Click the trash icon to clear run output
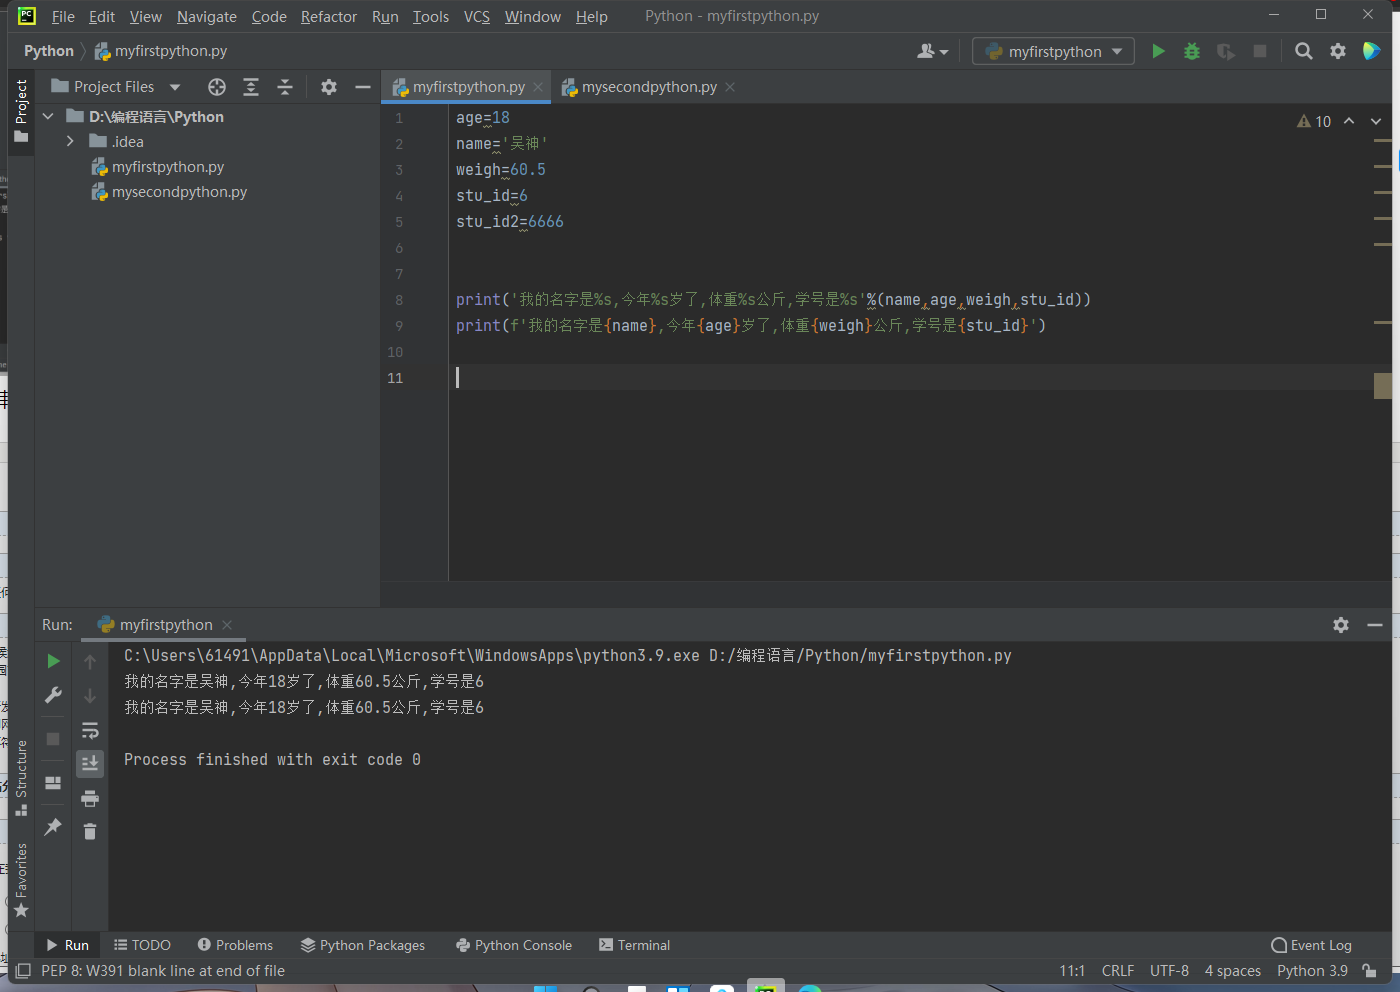1400x992 pixels. (90, 832)
